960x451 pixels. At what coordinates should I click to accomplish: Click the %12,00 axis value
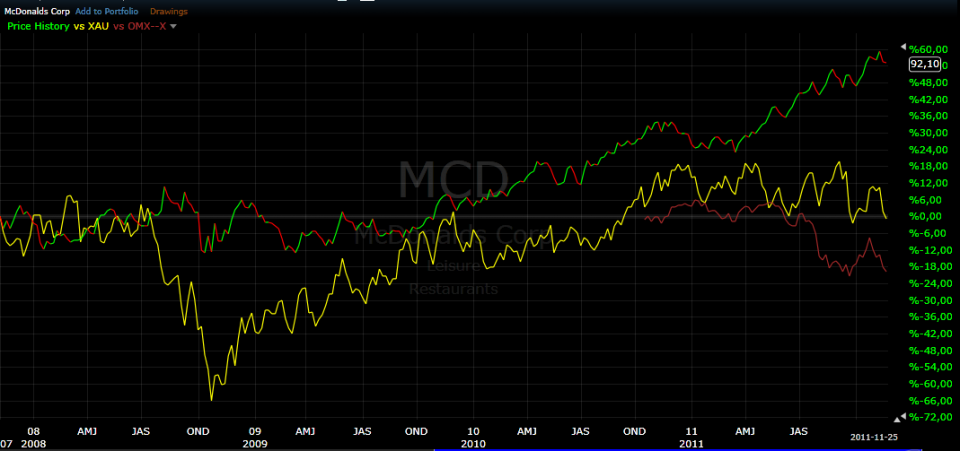click(930, 183)
